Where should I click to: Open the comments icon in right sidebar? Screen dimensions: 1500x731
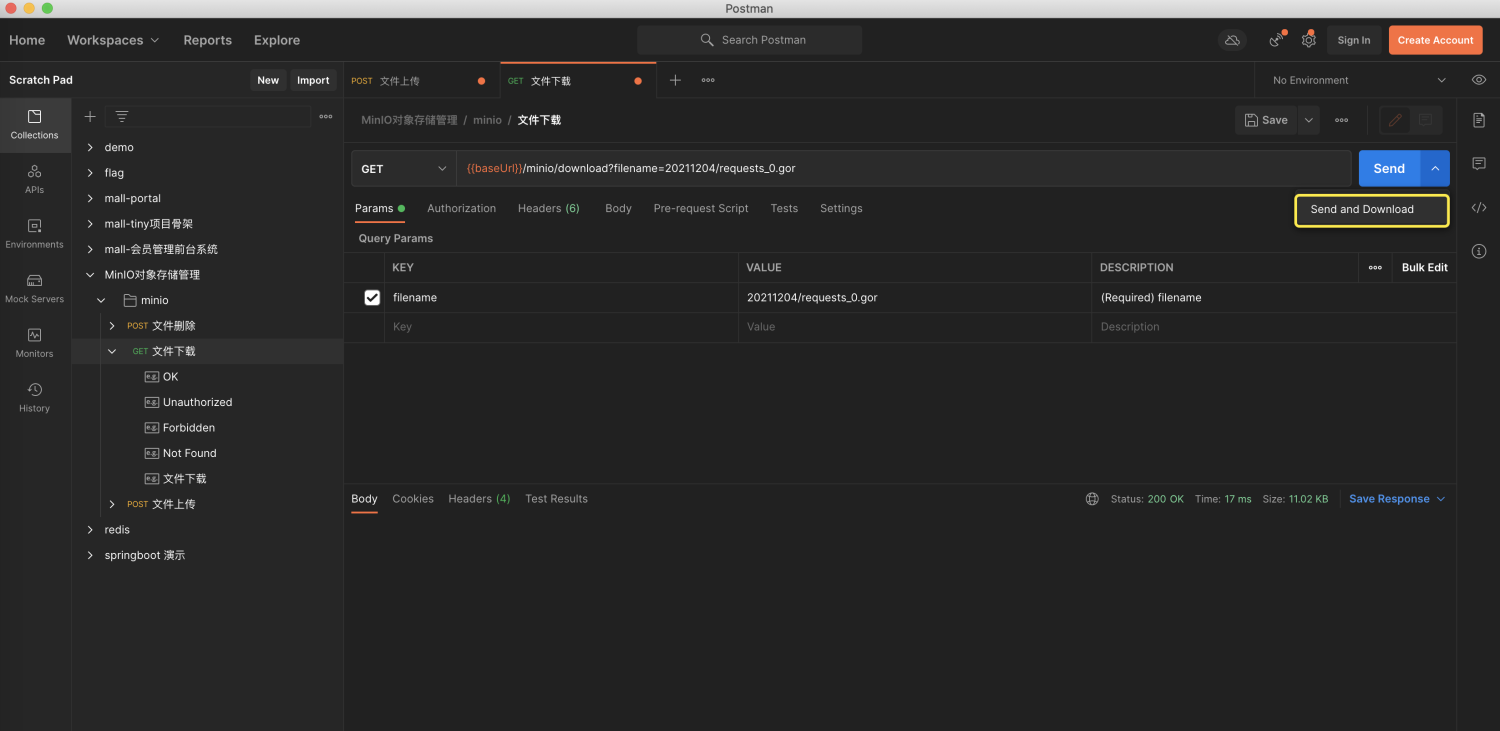coord(1479,164)
